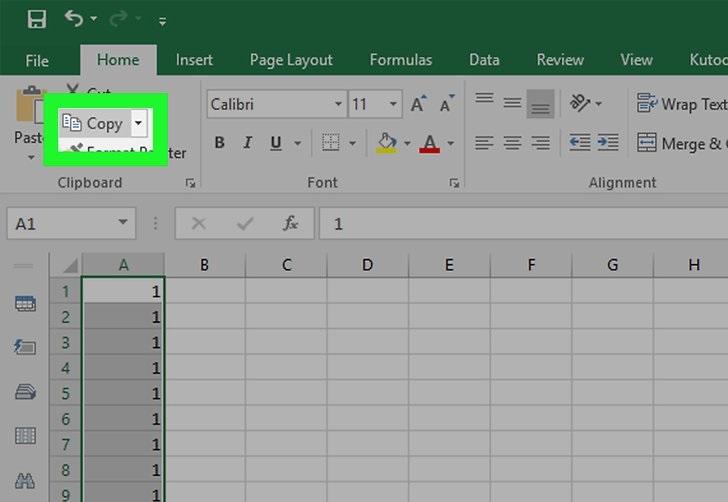Click the column grid sidebar icon
The height and width of the screenshot is (502, 728).
[25, 436]
